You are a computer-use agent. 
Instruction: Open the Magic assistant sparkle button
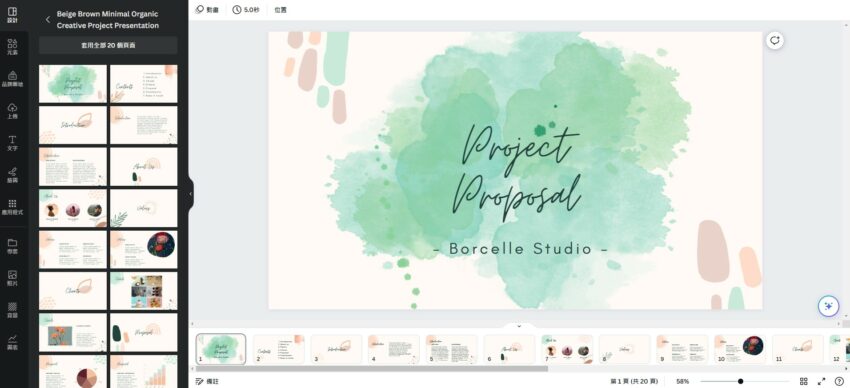[x=828, y=306]
